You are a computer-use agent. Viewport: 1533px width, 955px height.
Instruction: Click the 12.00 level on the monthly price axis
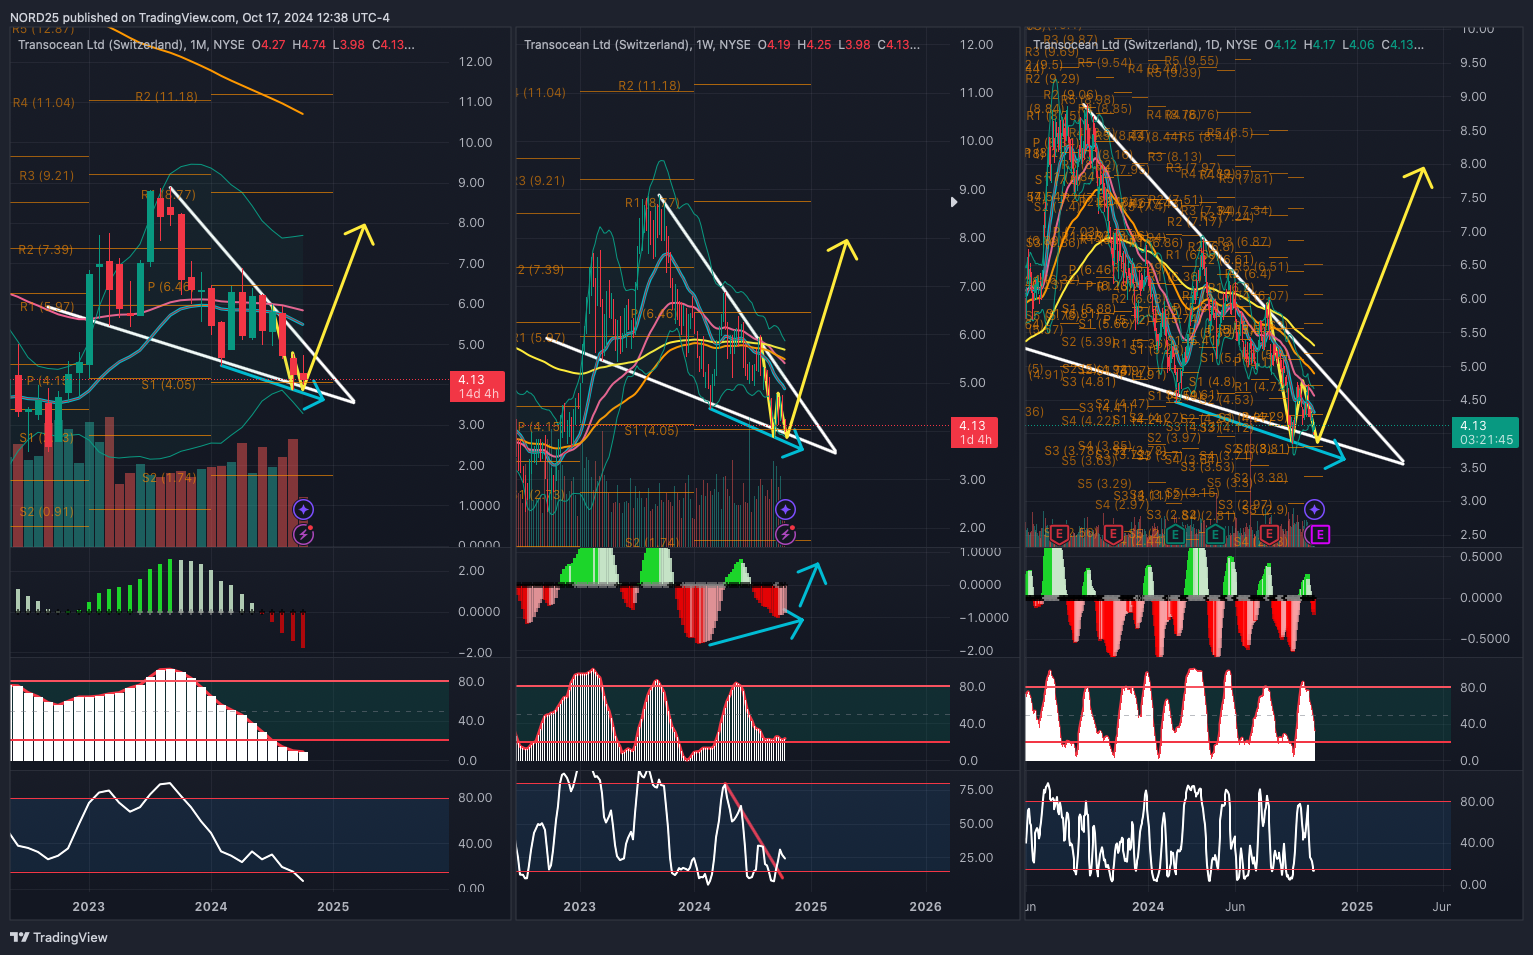click(475, 62)
